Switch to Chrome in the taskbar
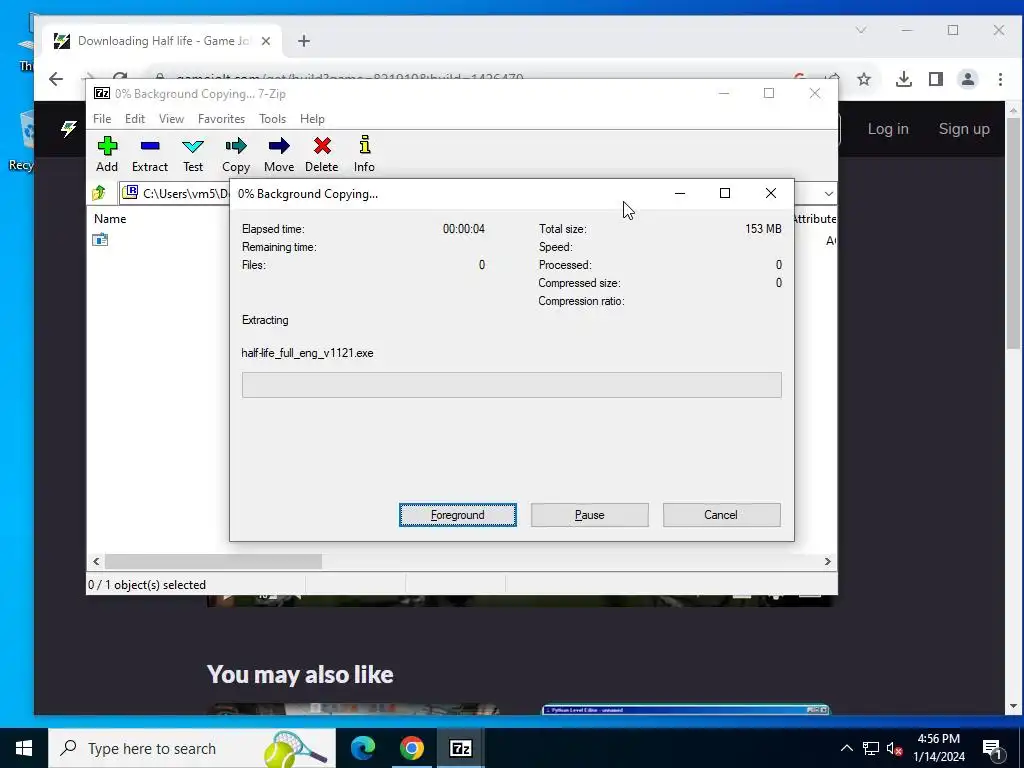 pos(411,748)
